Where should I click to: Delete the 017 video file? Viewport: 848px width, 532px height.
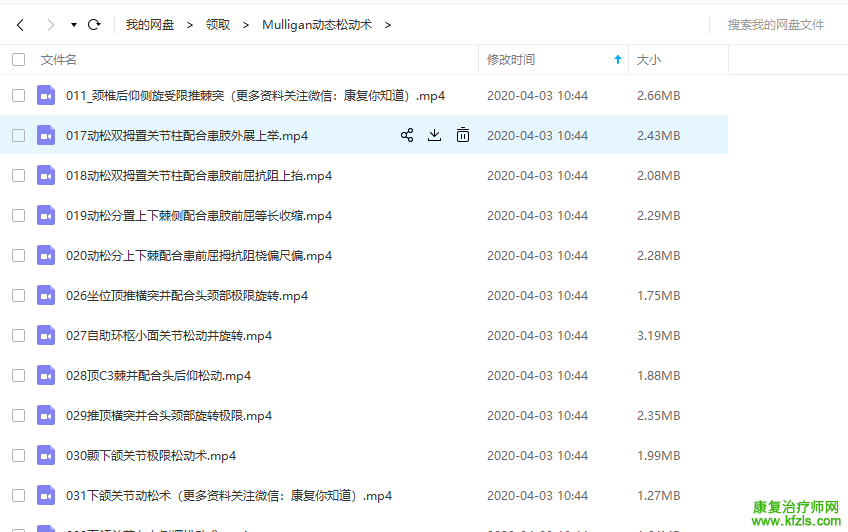(x=463, y=135)
